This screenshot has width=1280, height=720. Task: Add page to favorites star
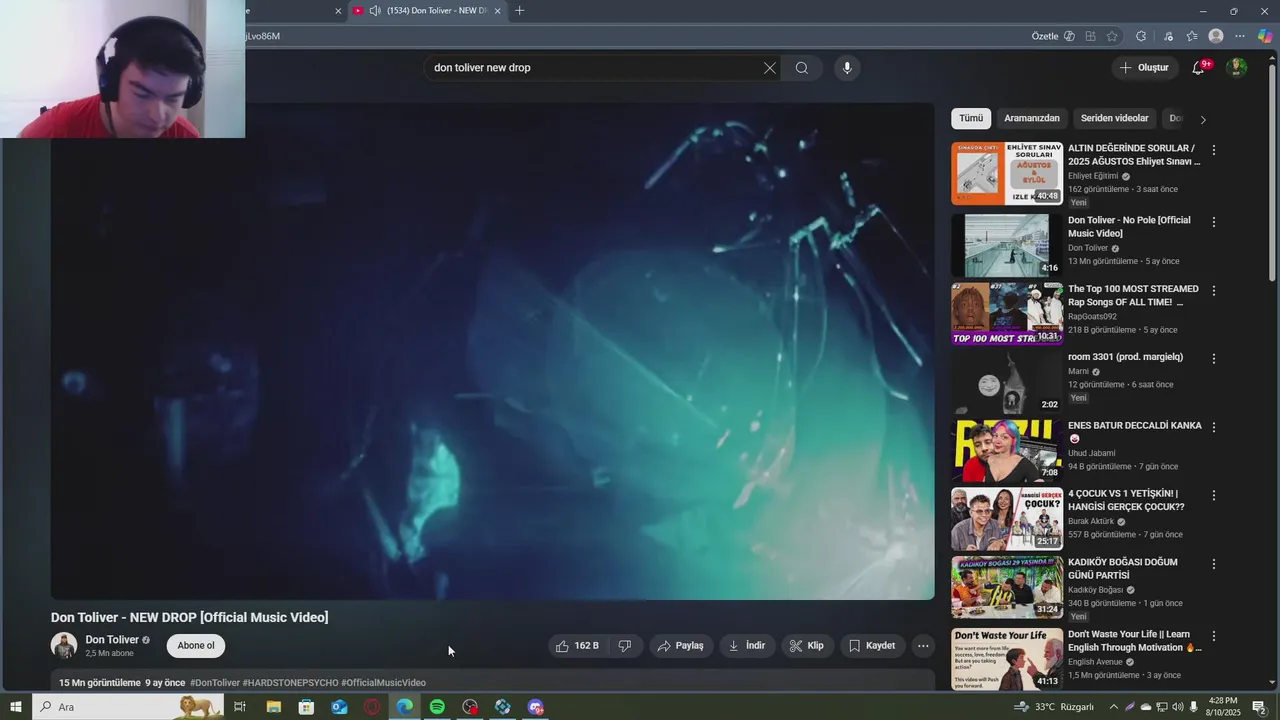click(1112, 36)
